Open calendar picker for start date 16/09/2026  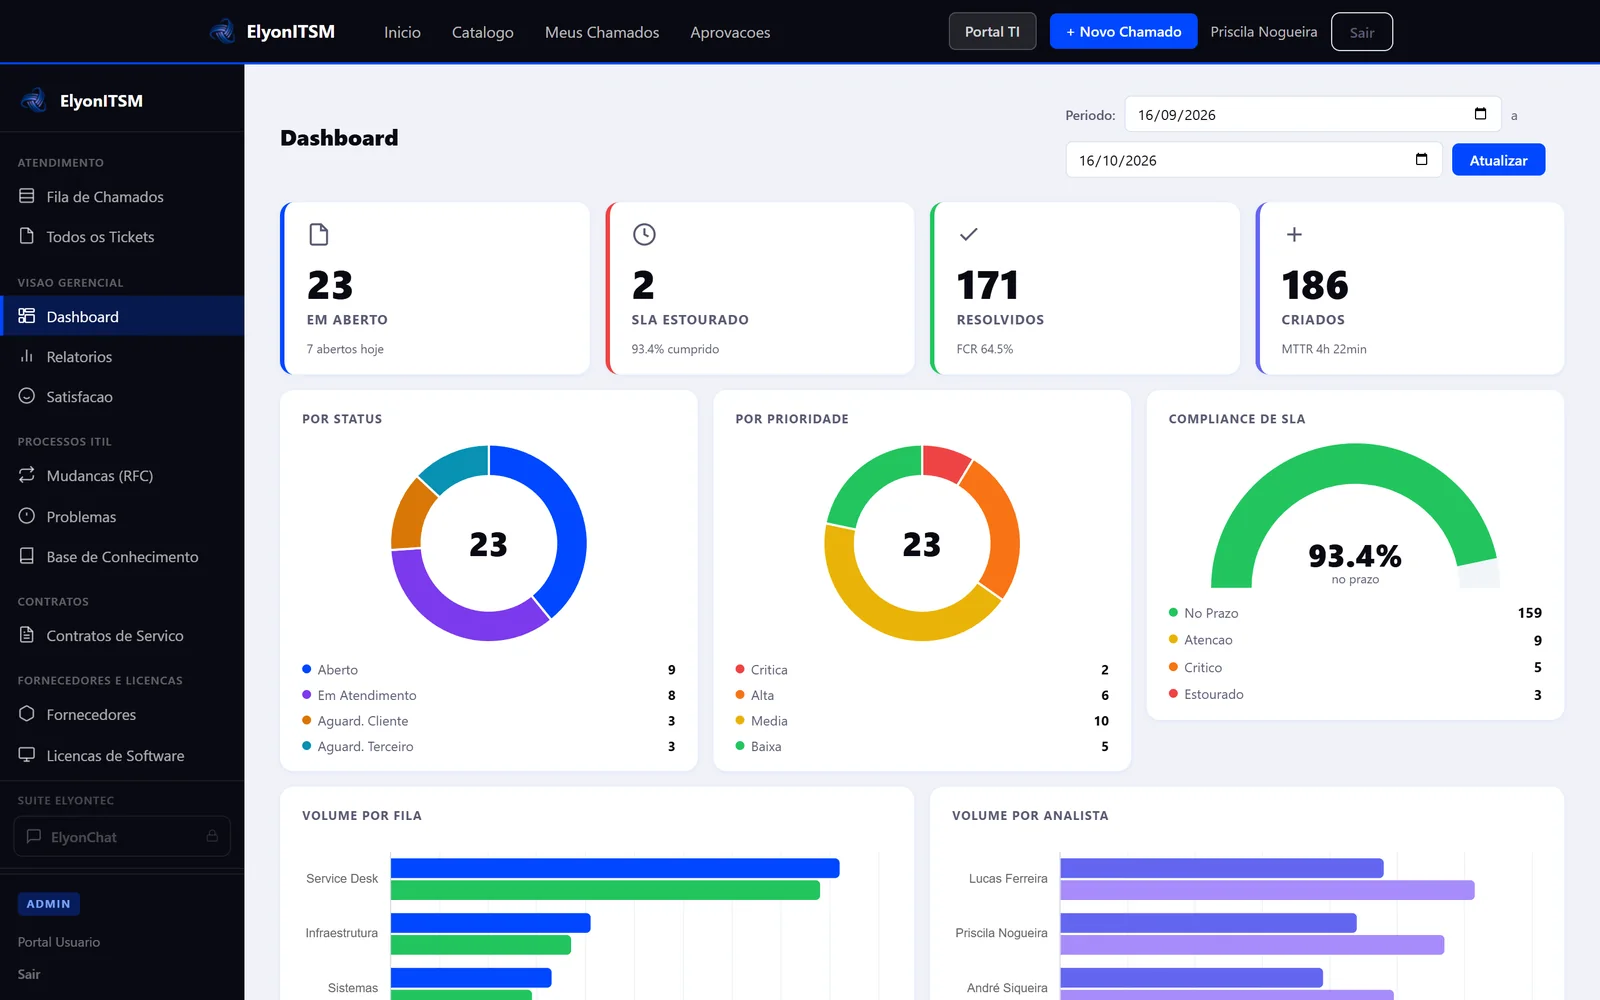1480,114
